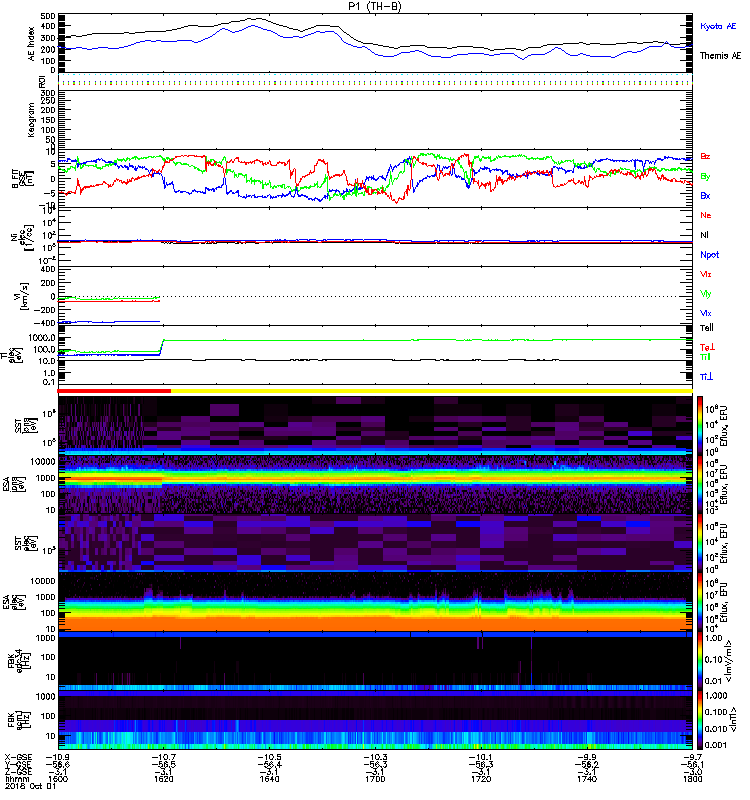Click the 1600 time tick label
Viewport: 750px width, 800px height.
click(58, 779)
